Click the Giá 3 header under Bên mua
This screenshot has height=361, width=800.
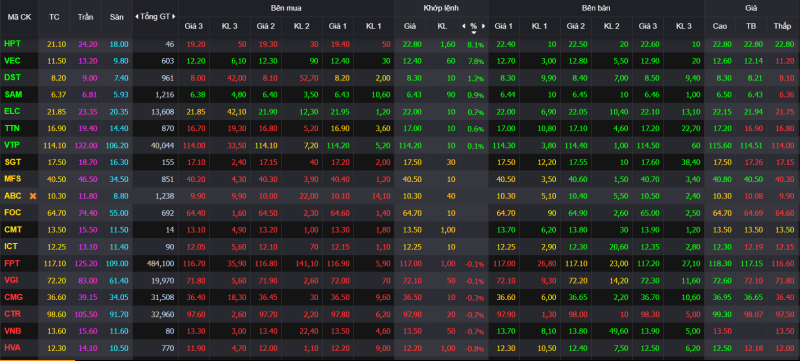194,26
